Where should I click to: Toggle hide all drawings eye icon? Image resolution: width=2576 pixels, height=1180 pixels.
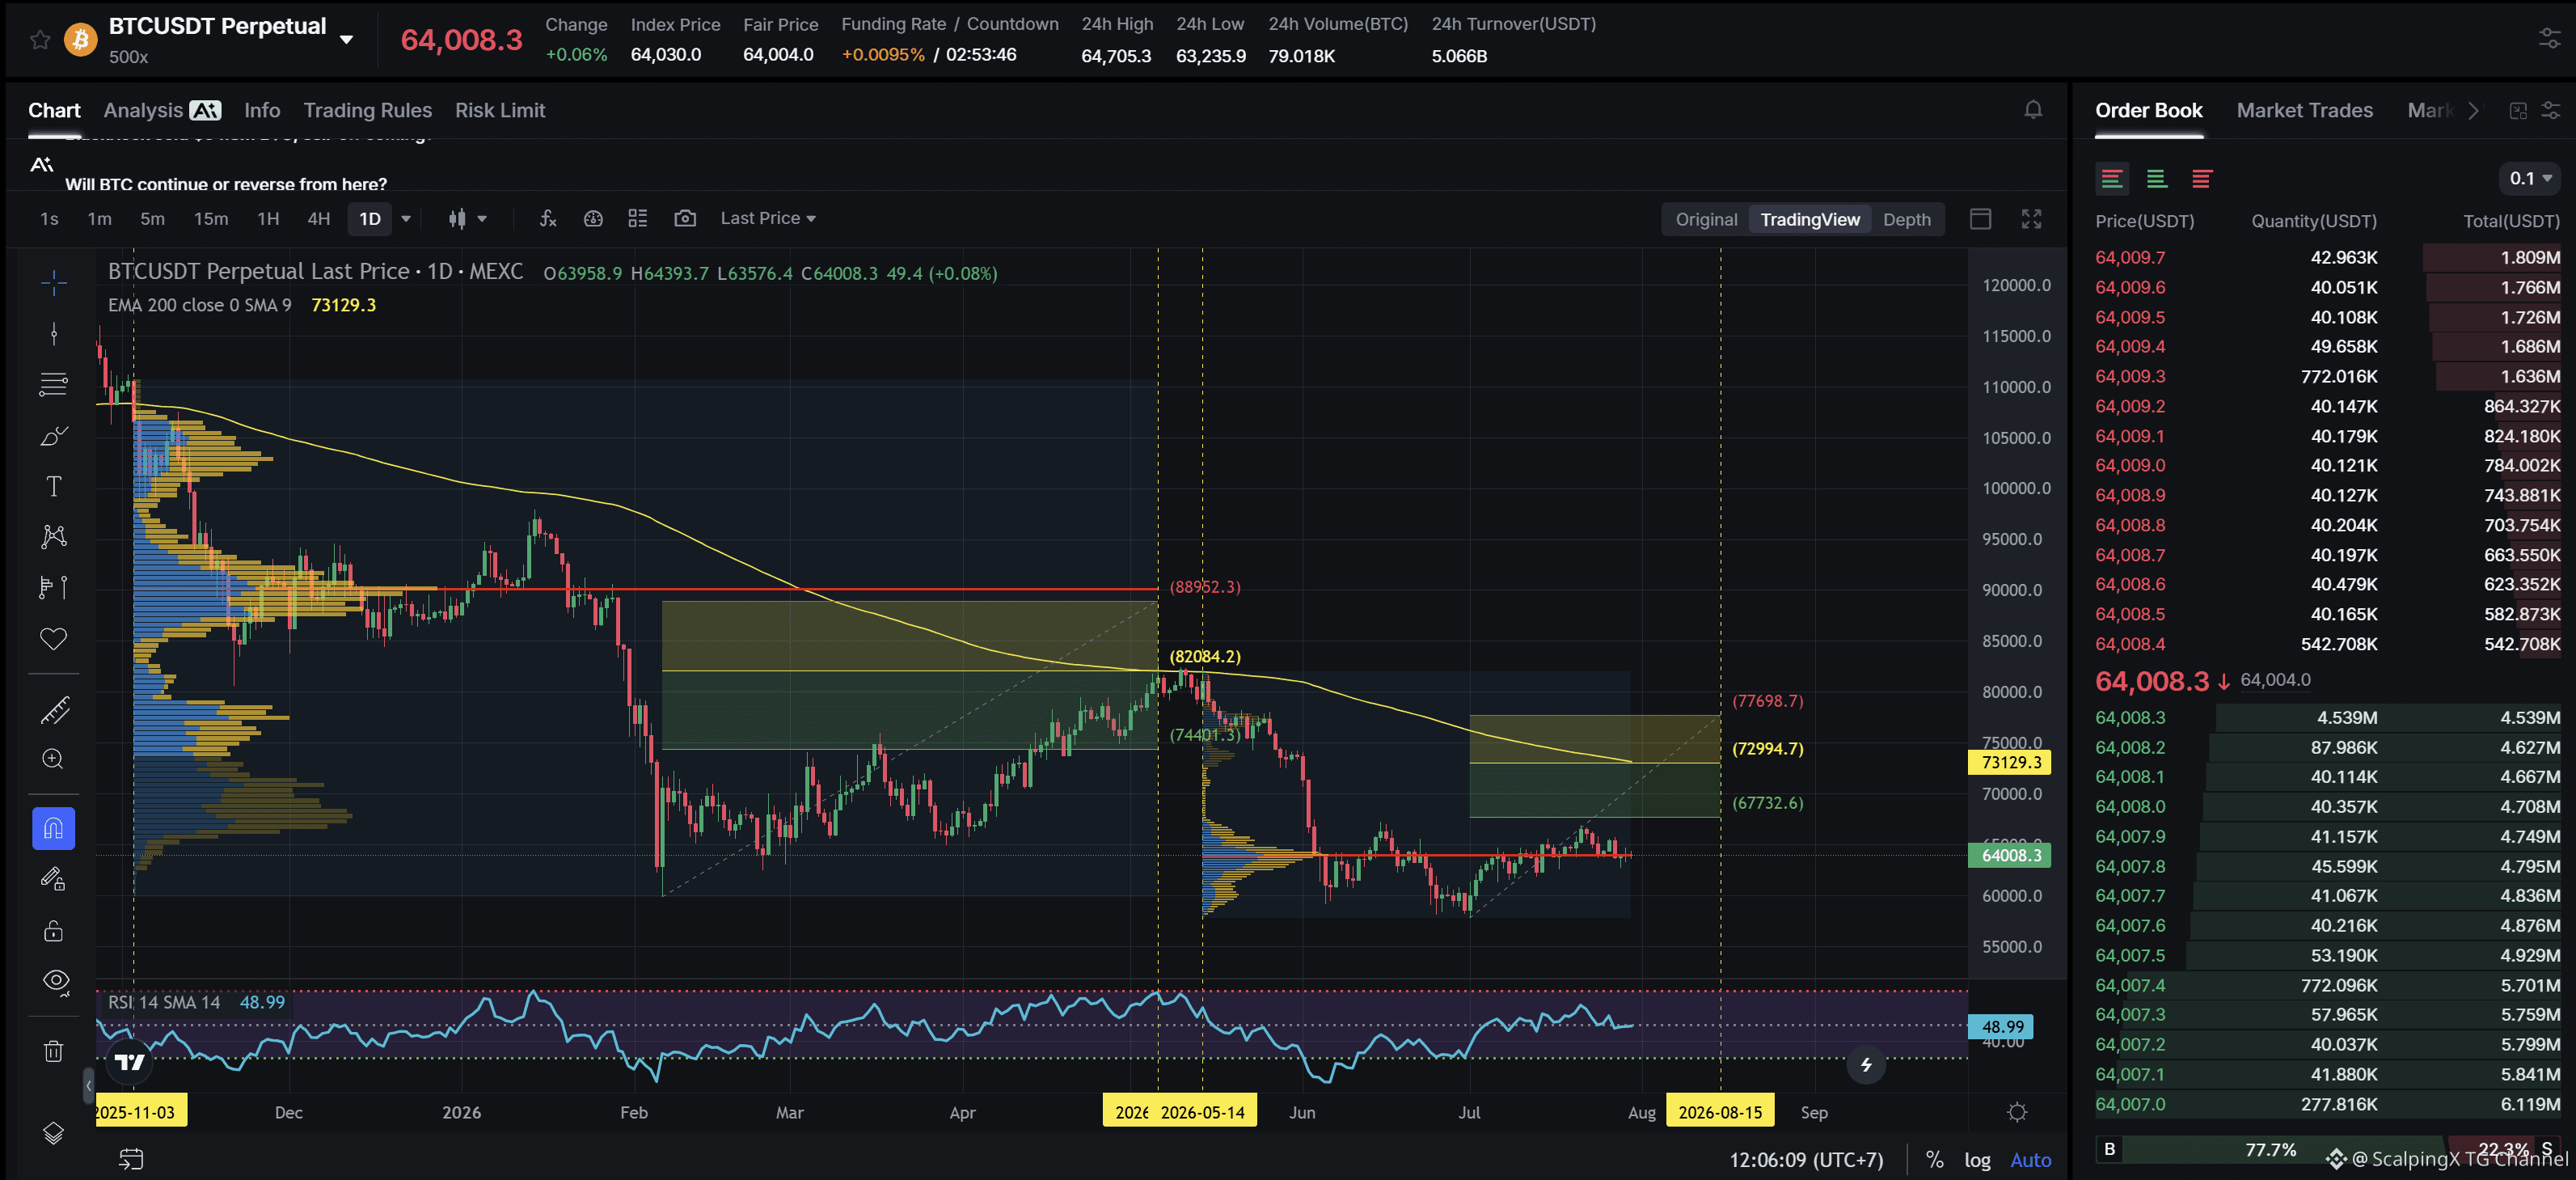55,981
